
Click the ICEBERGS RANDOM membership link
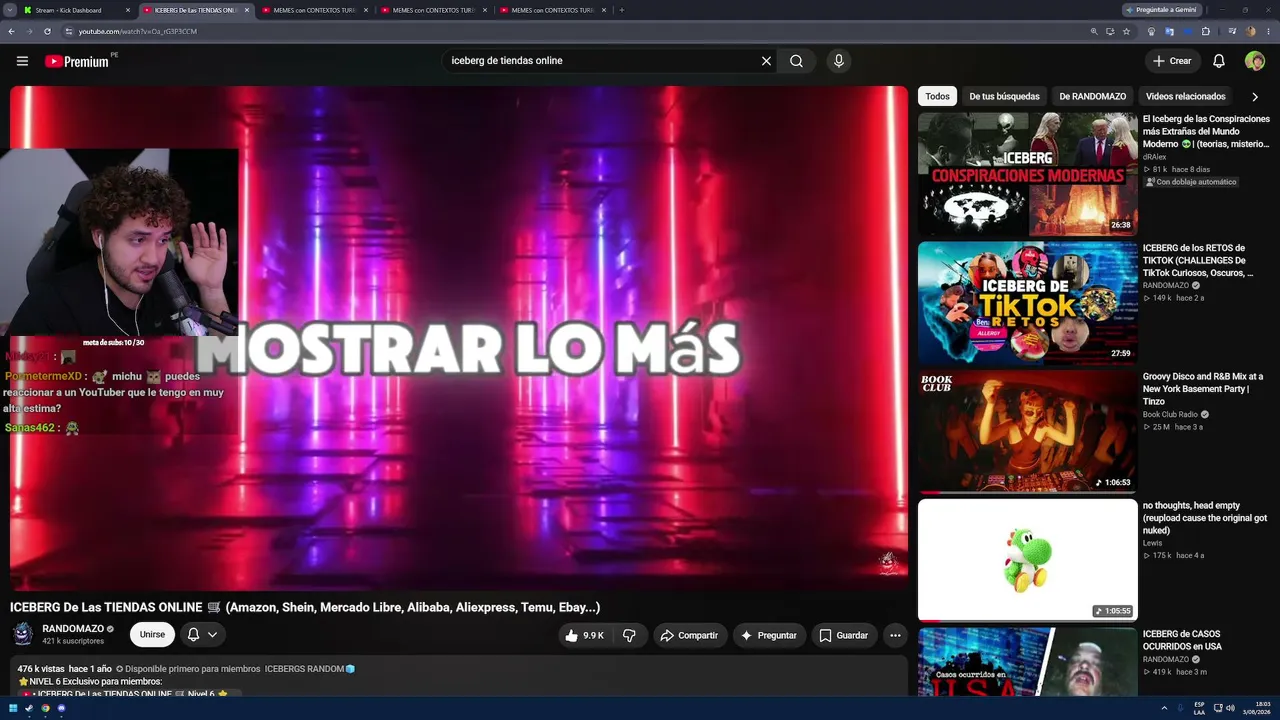tap(310, 669)
